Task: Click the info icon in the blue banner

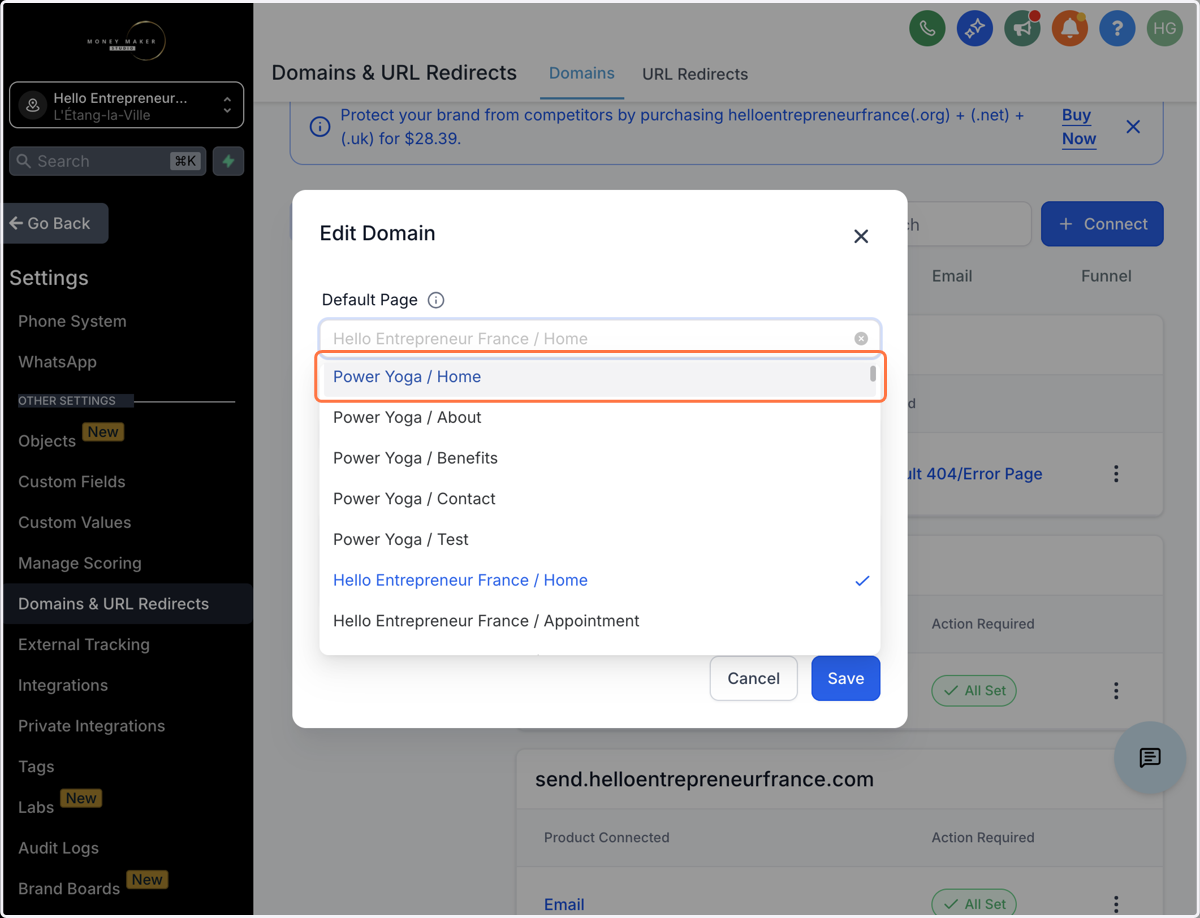Action: pyautogui.click(x=320, y=127)
